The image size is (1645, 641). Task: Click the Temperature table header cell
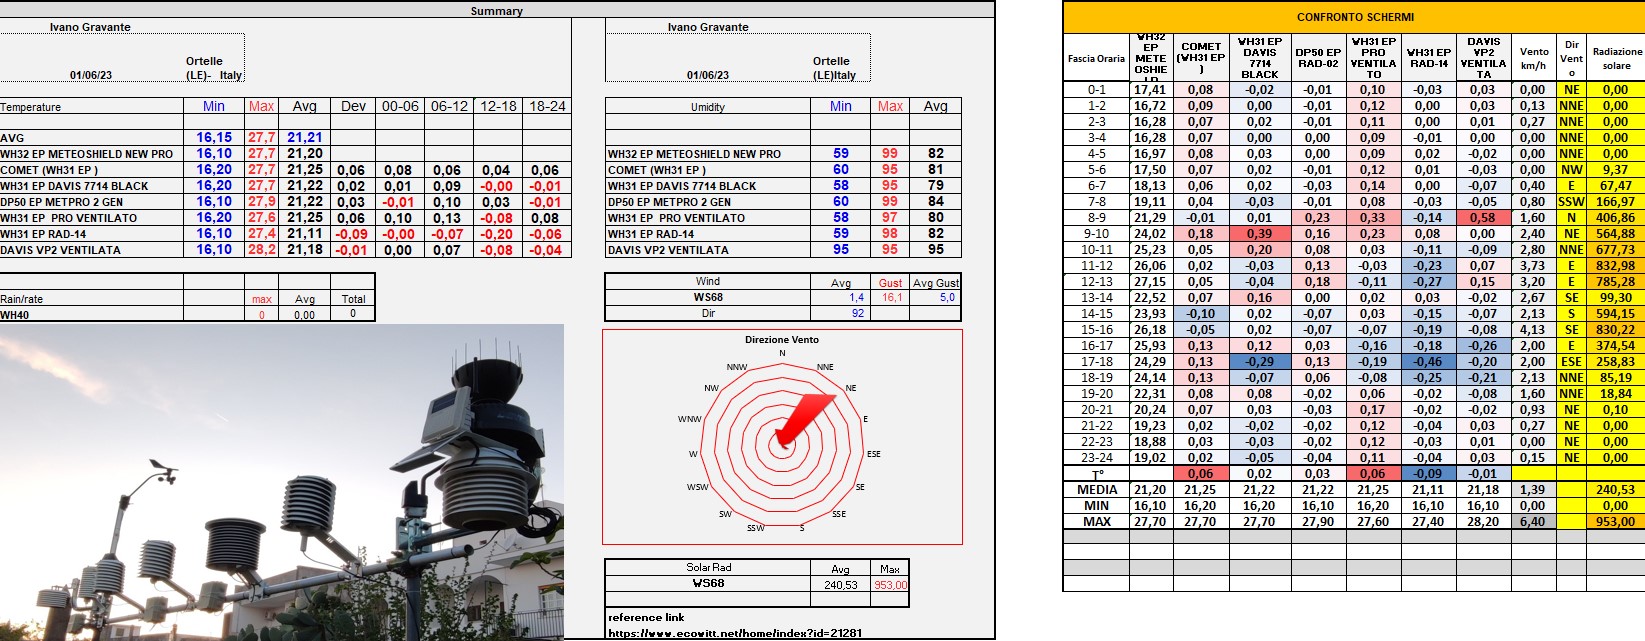31,107
